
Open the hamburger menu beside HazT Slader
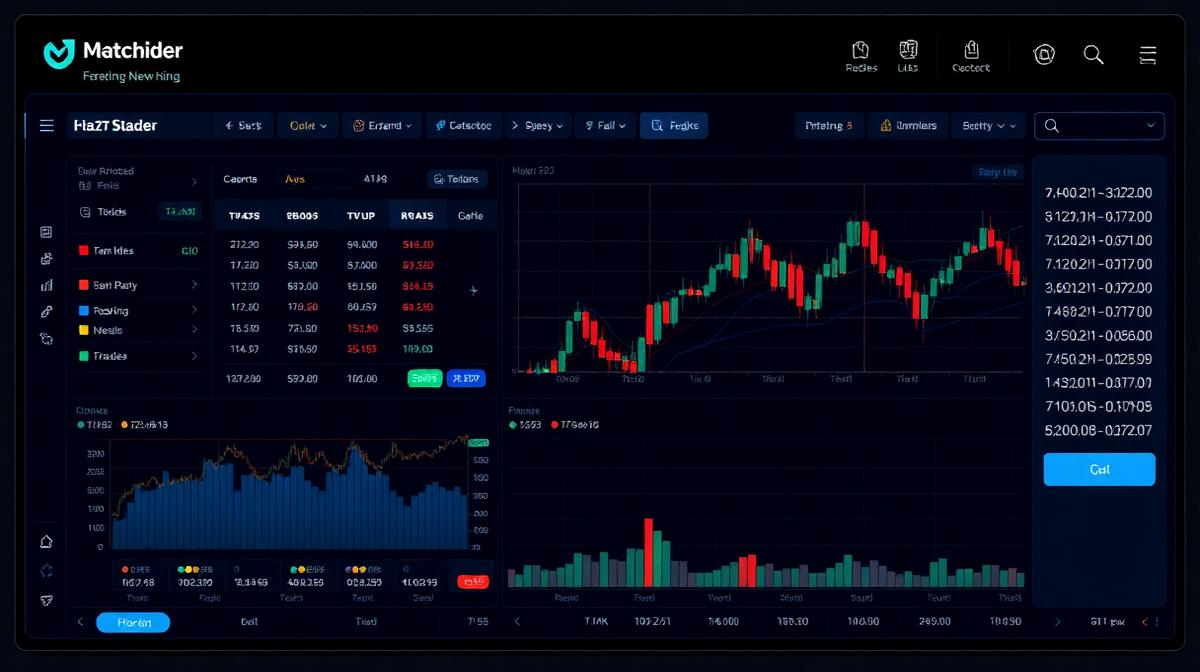(46, 125)
